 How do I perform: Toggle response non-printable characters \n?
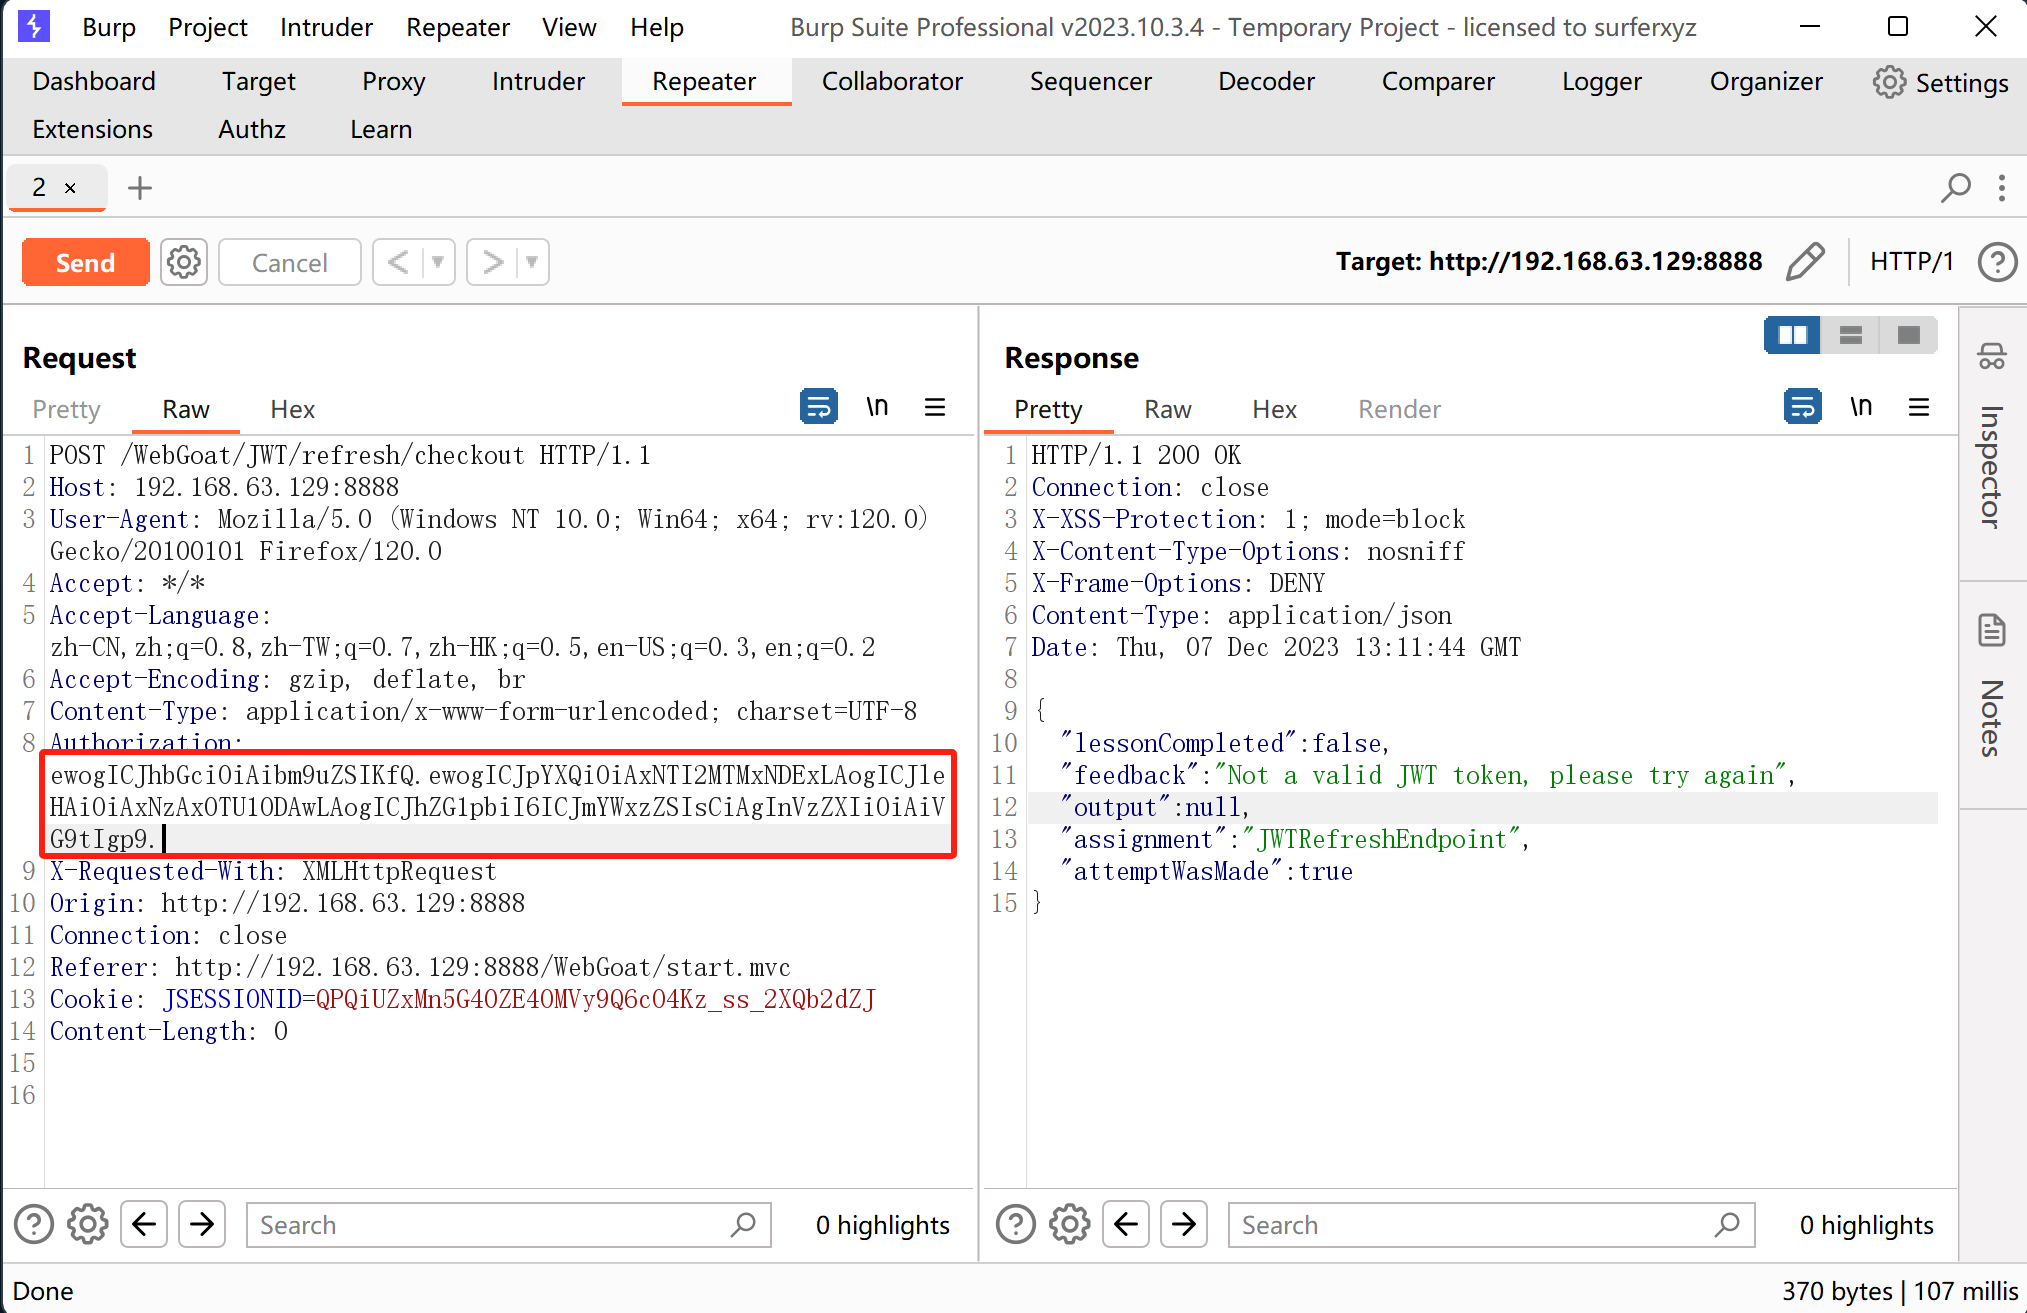[x=1861, y=407]
